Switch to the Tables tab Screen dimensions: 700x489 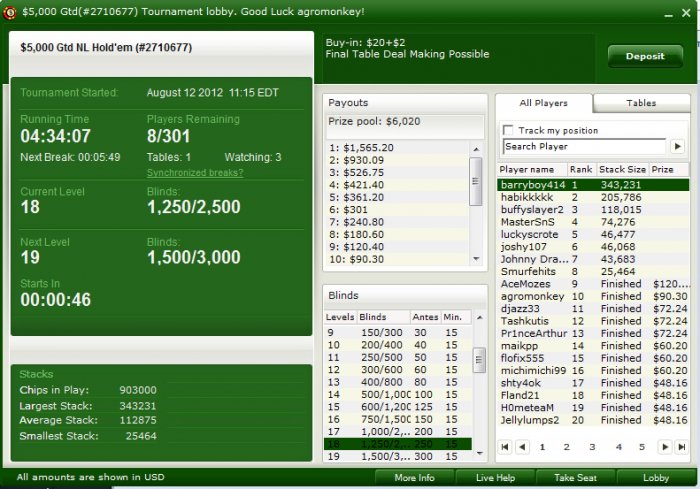(x=641, y=103)
